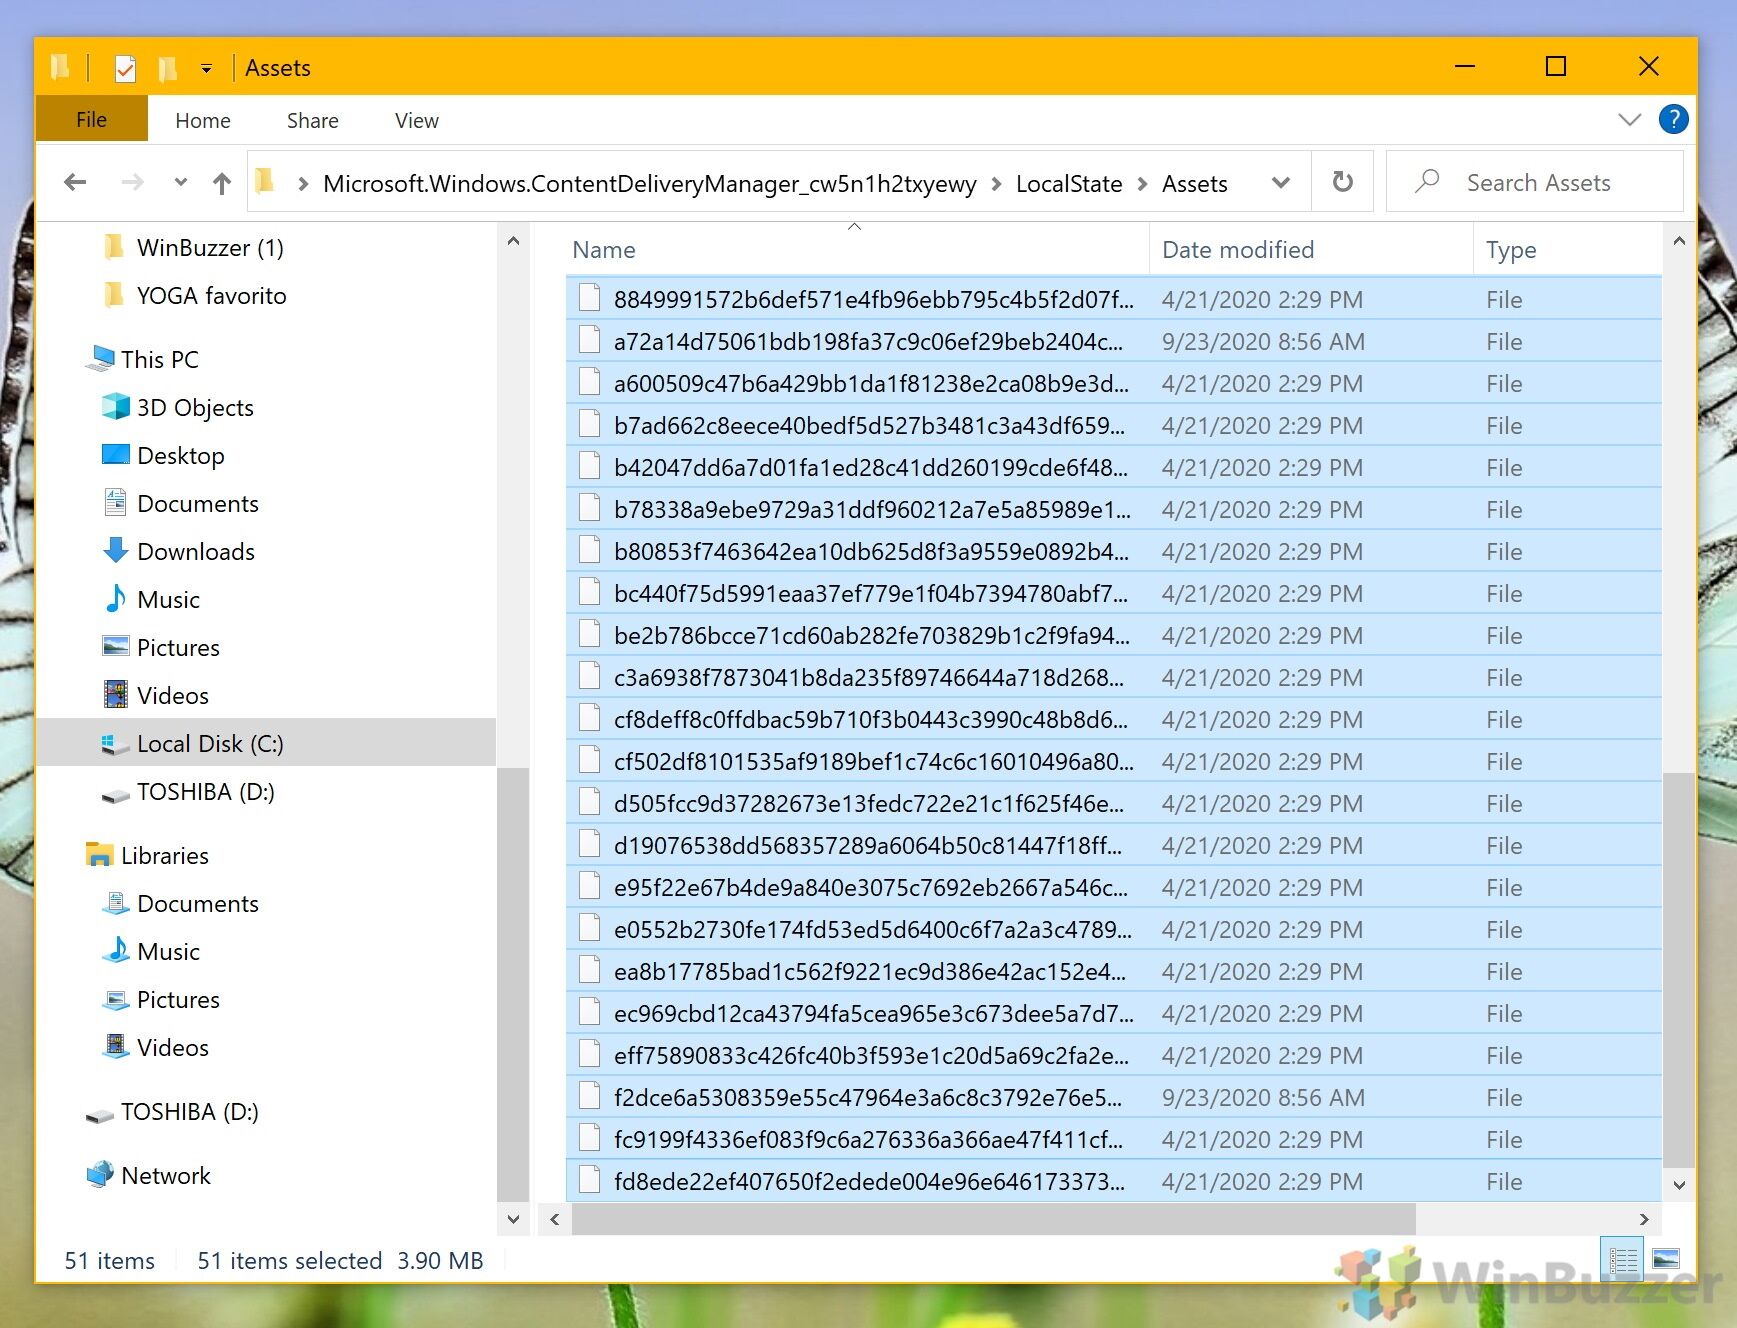Click the Forward navigation arrow

132,182
